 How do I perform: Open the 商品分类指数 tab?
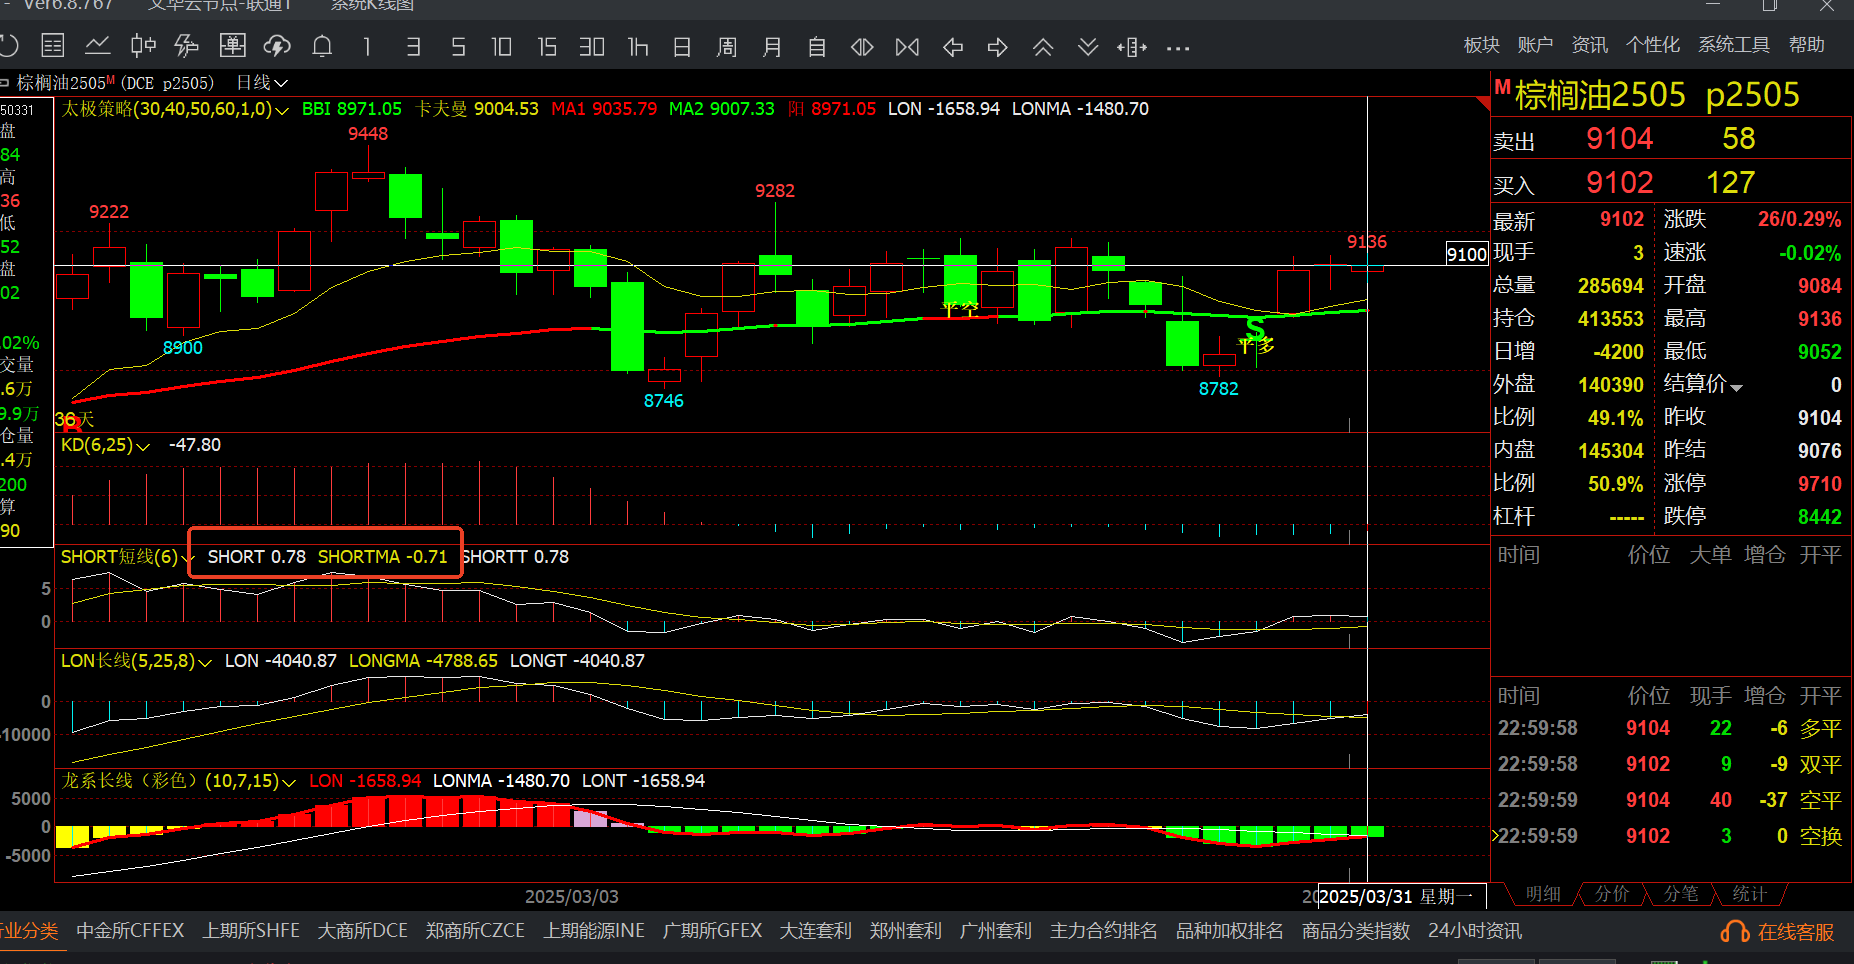coord(1355,931)
